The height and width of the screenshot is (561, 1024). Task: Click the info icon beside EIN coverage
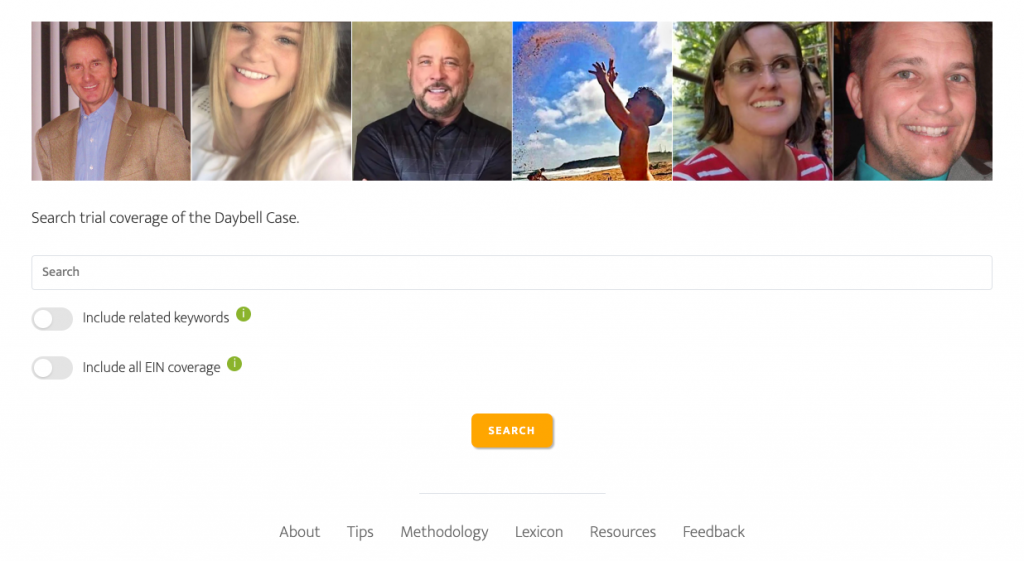234,364
